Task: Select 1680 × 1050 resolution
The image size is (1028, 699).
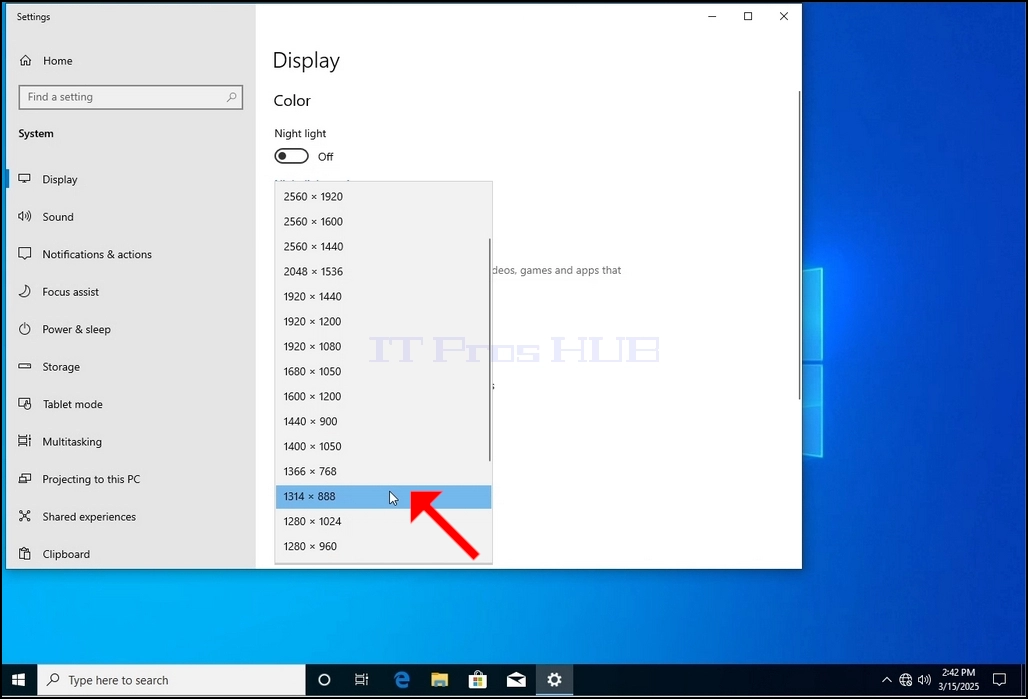Action: [x=384, y=371]
